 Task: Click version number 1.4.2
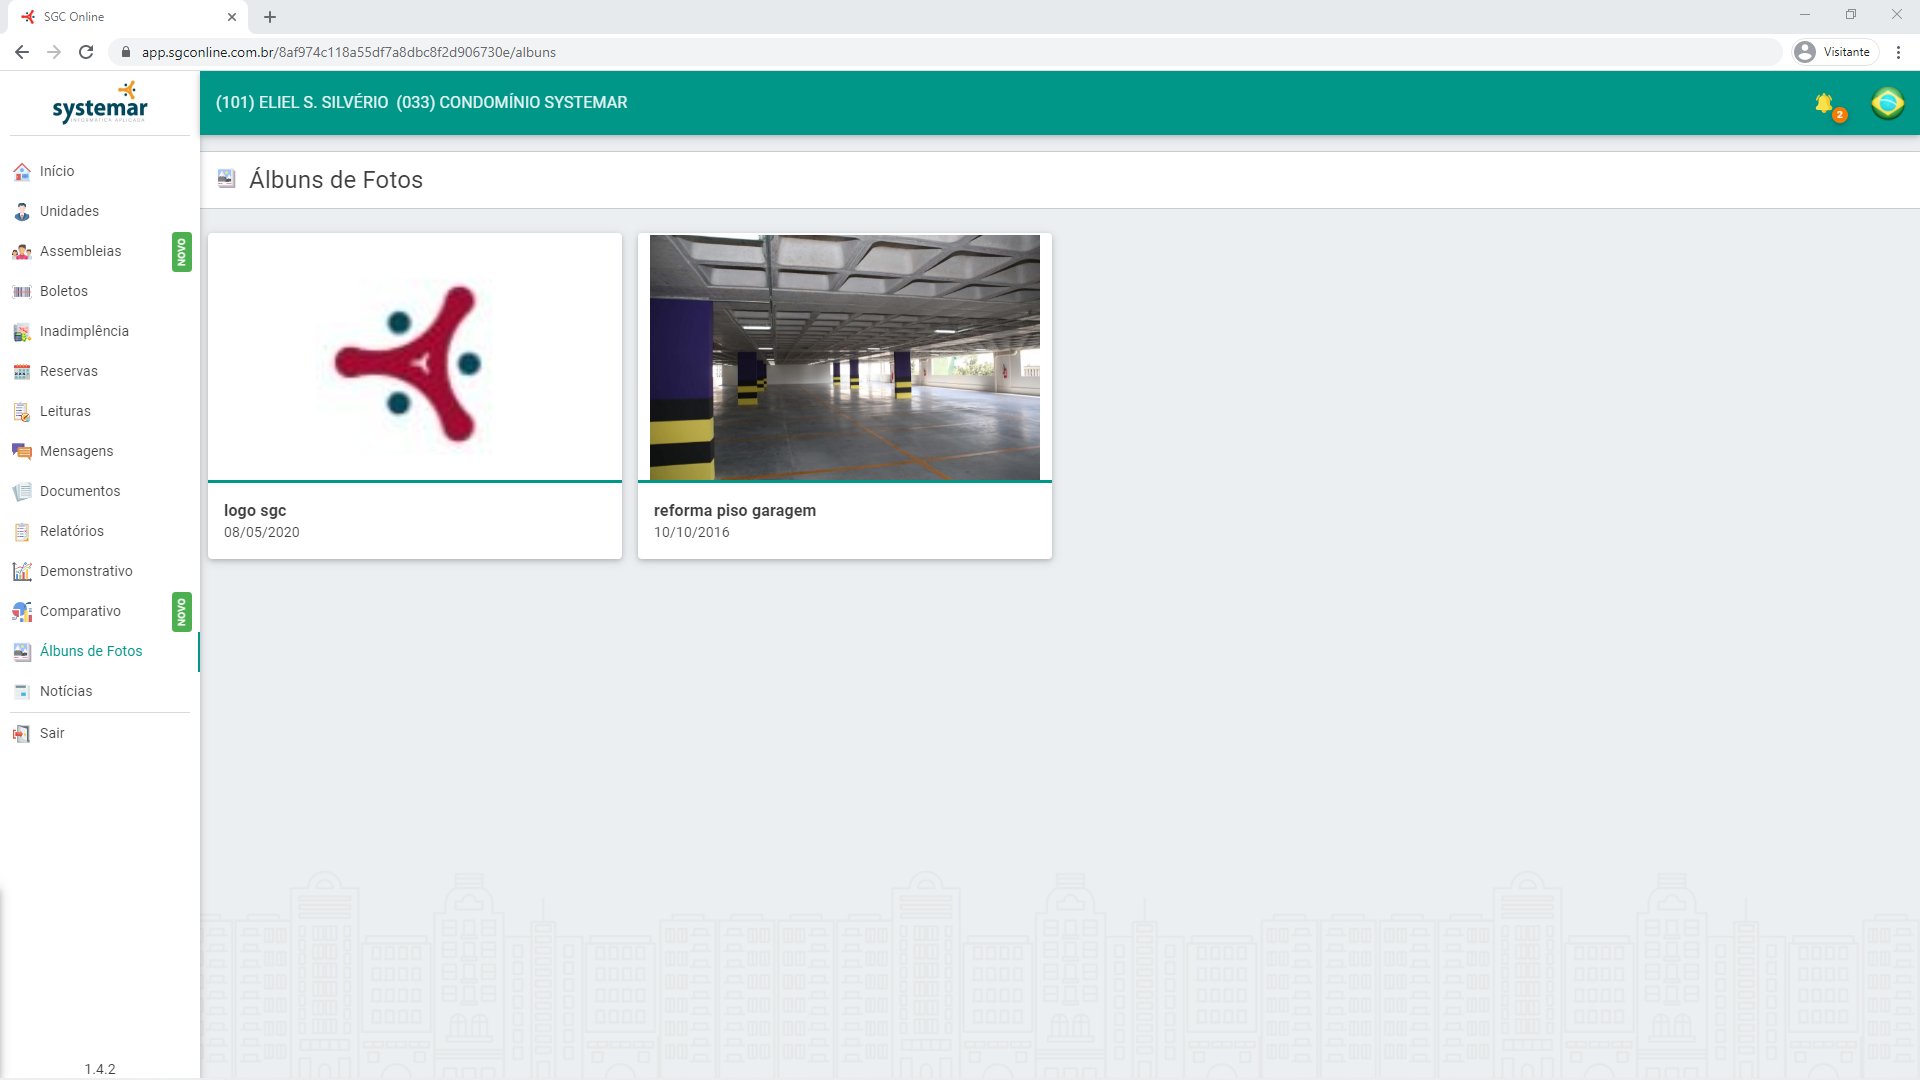(100, 1069)
